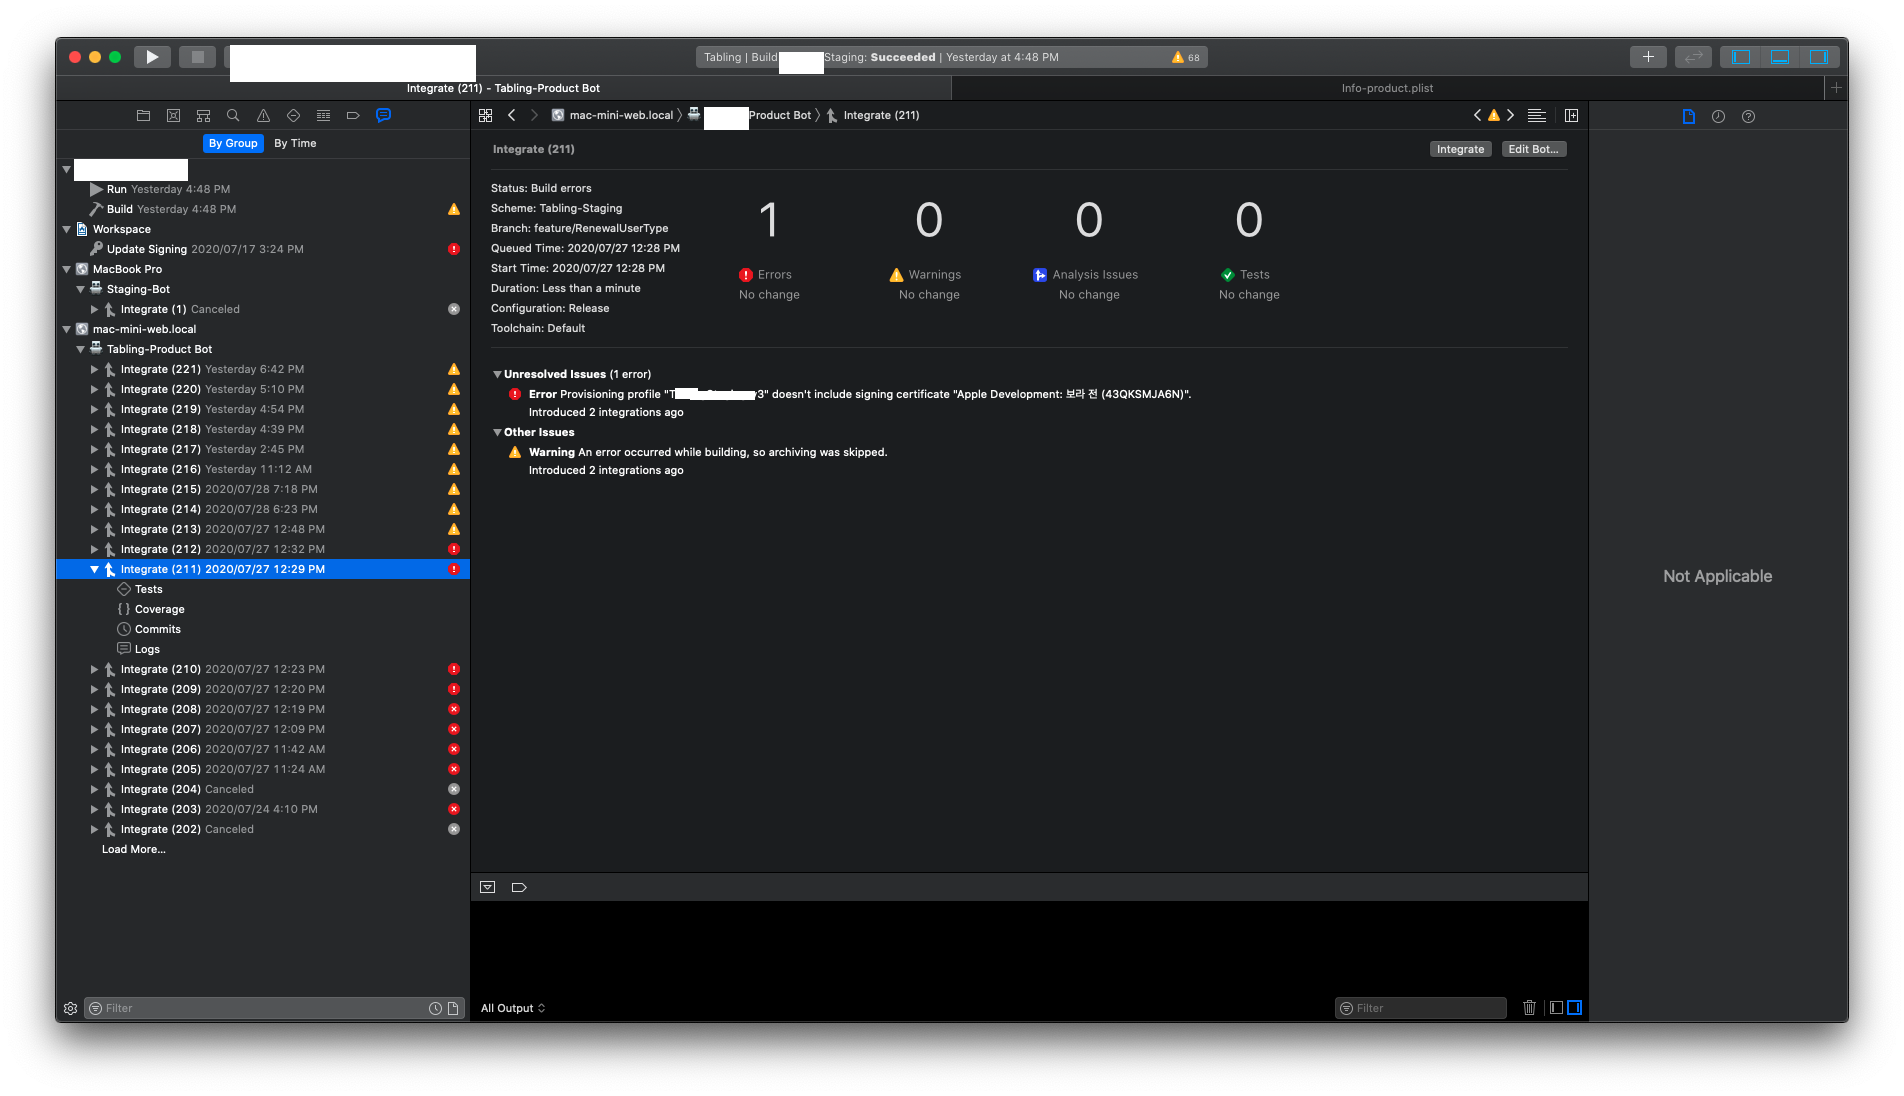The height and width of the screenshot is (1096, 1904).
Task: Open the related items grid menu
Action: pos(486,116)
